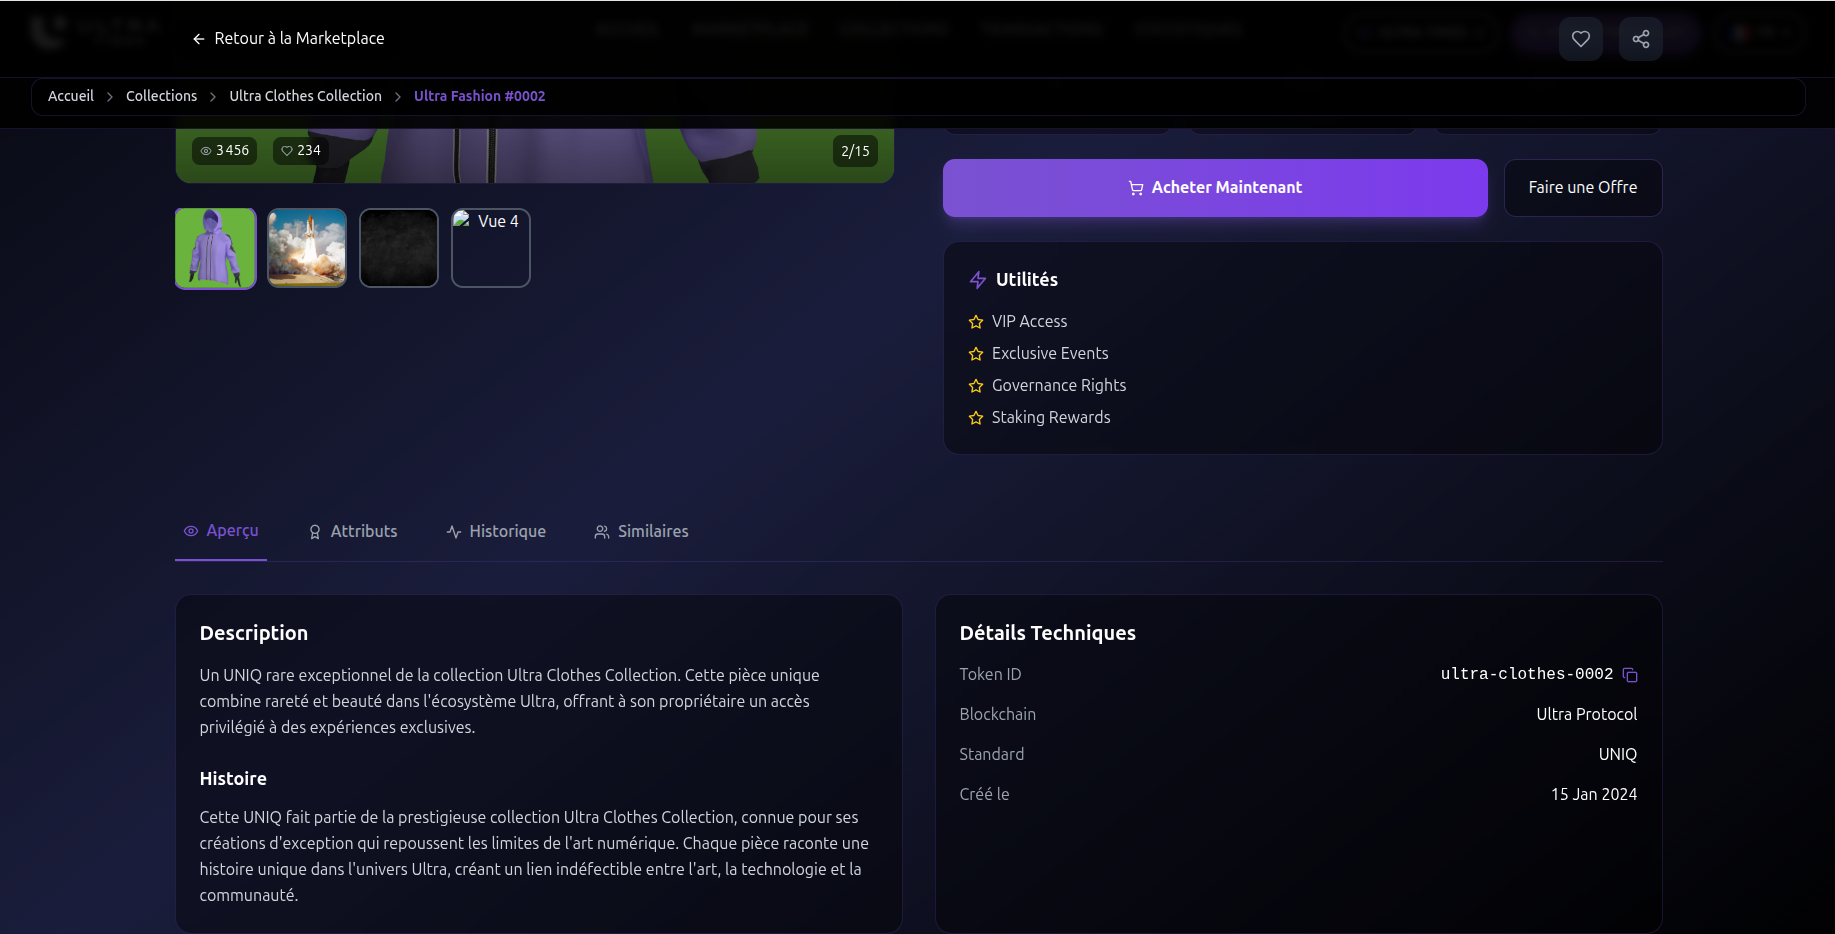Click the back arrow next to Retour

[x=196, y=38]
